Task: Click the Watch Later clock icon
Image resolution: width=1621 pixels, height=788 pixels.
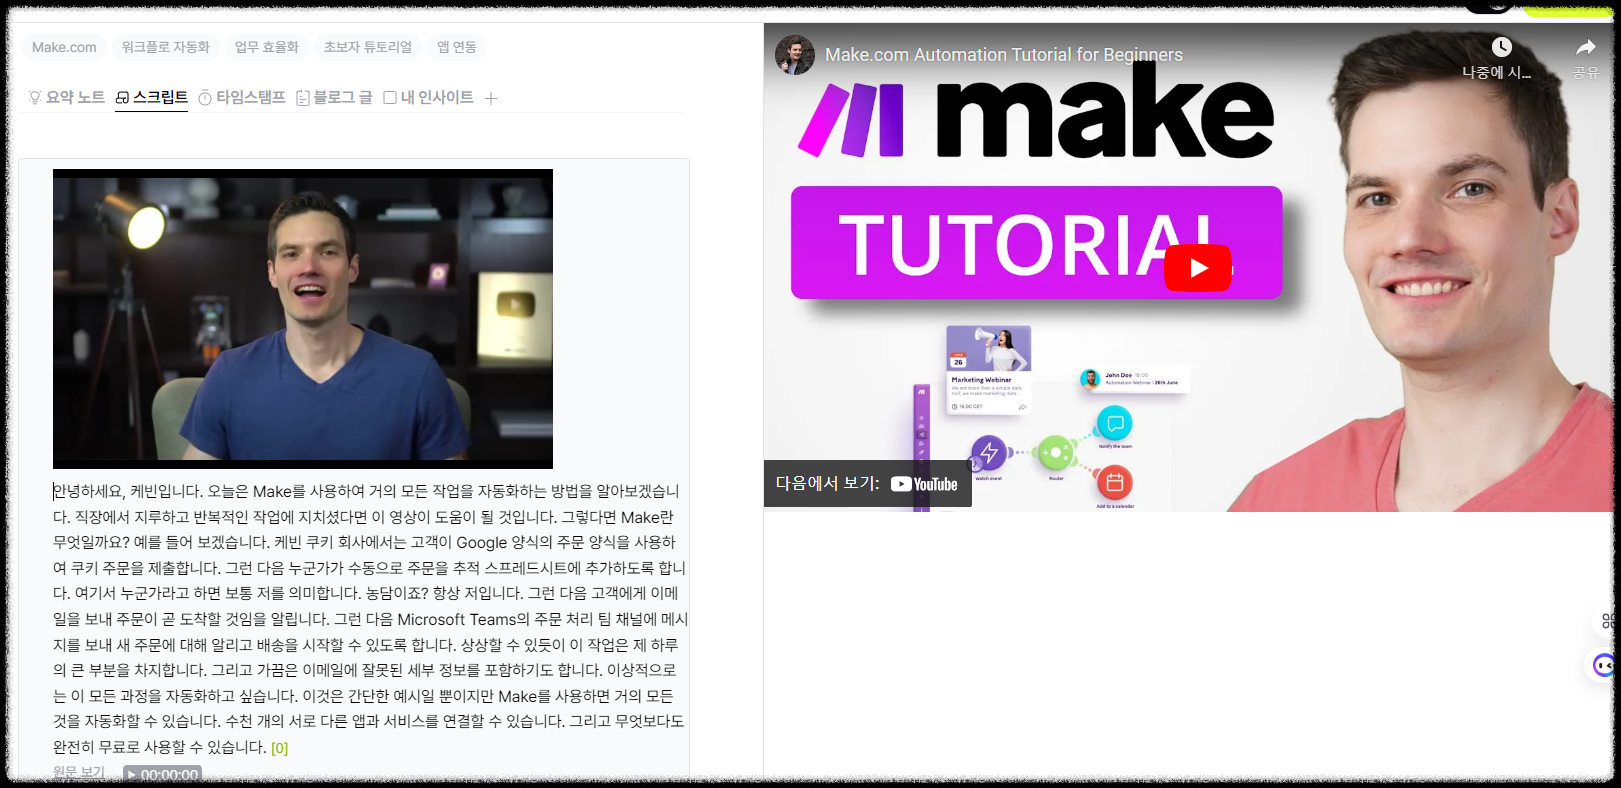Action: (x=1501, y=47)
